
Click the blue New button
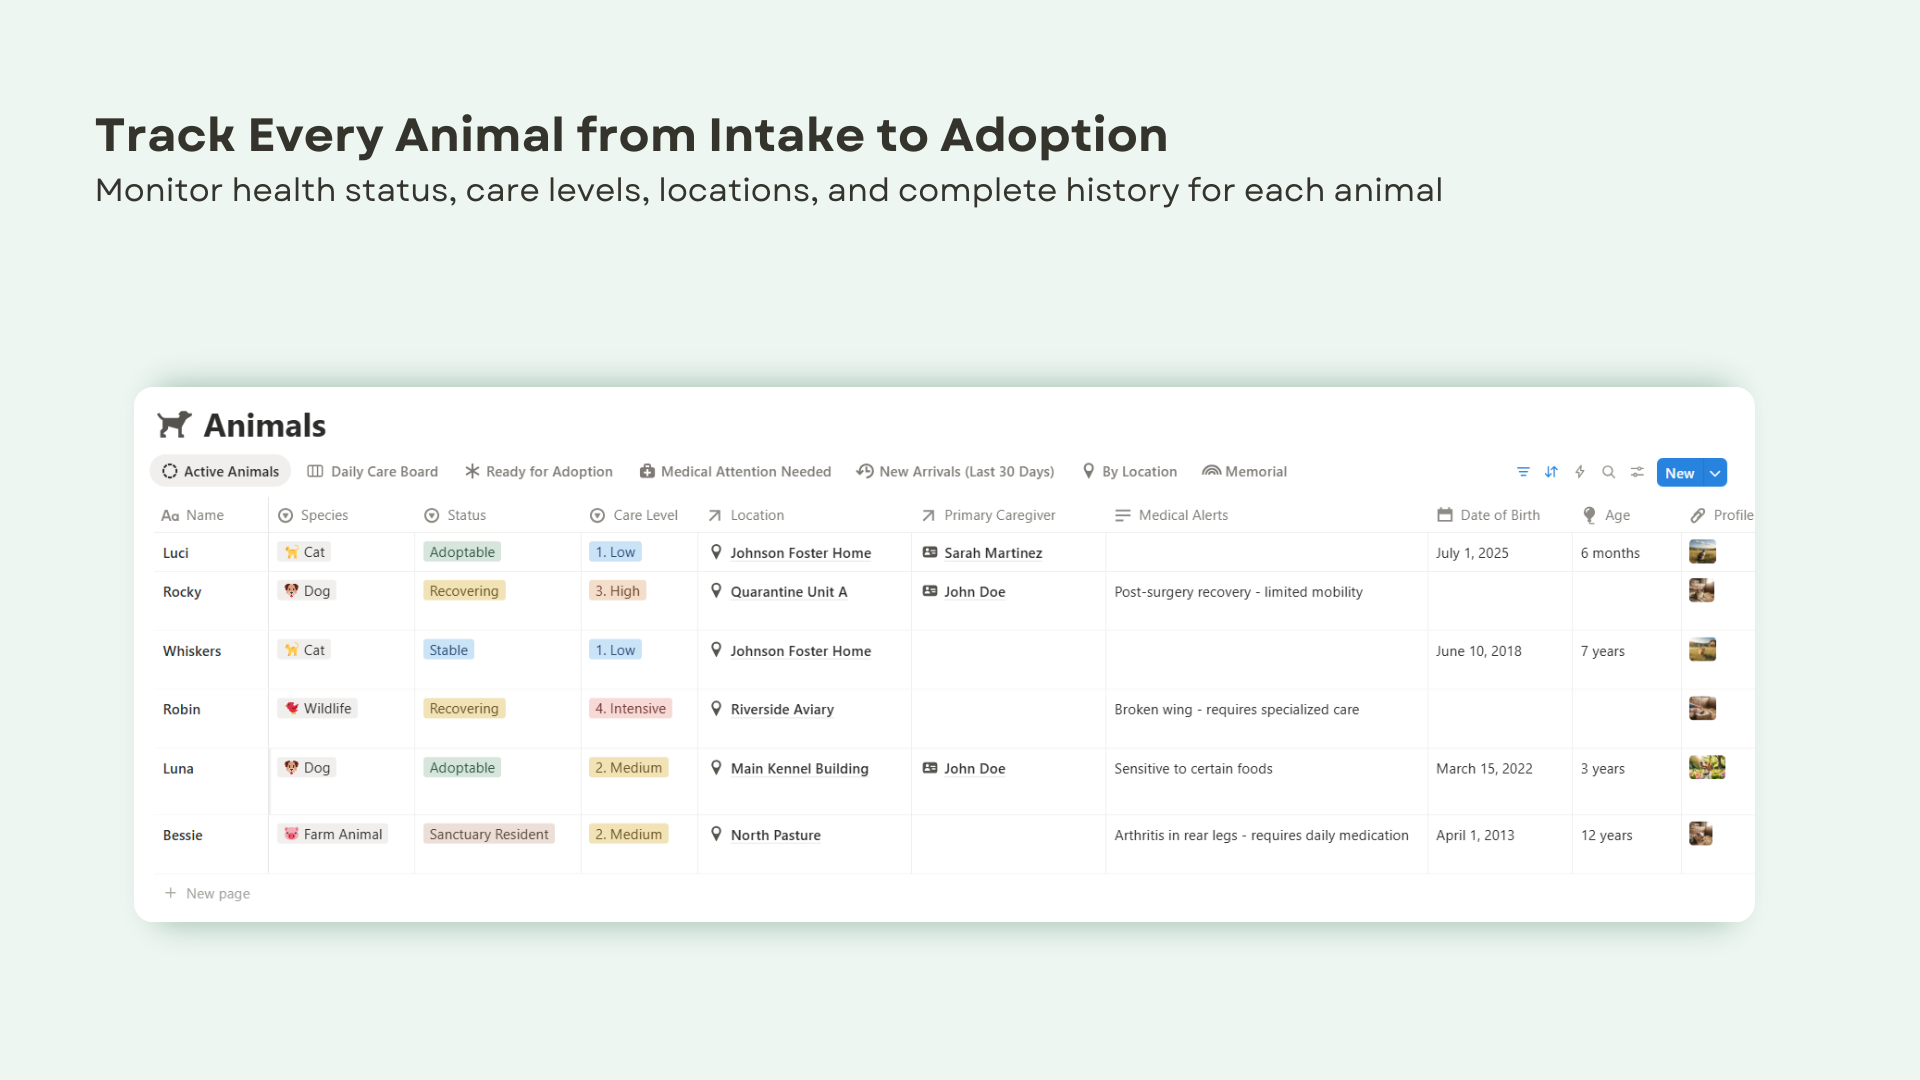[1679, 473]
